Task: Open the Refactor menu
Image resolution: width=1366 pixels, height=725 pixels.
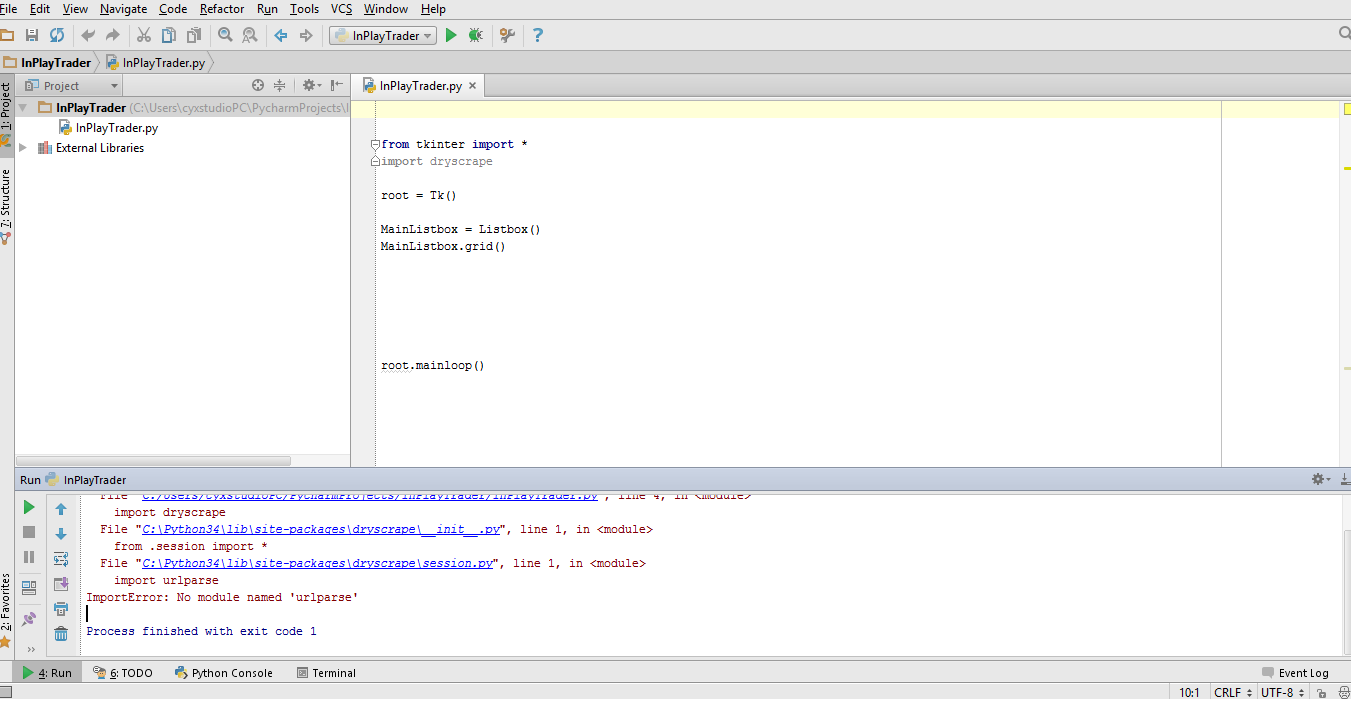Action: point(222,9)
